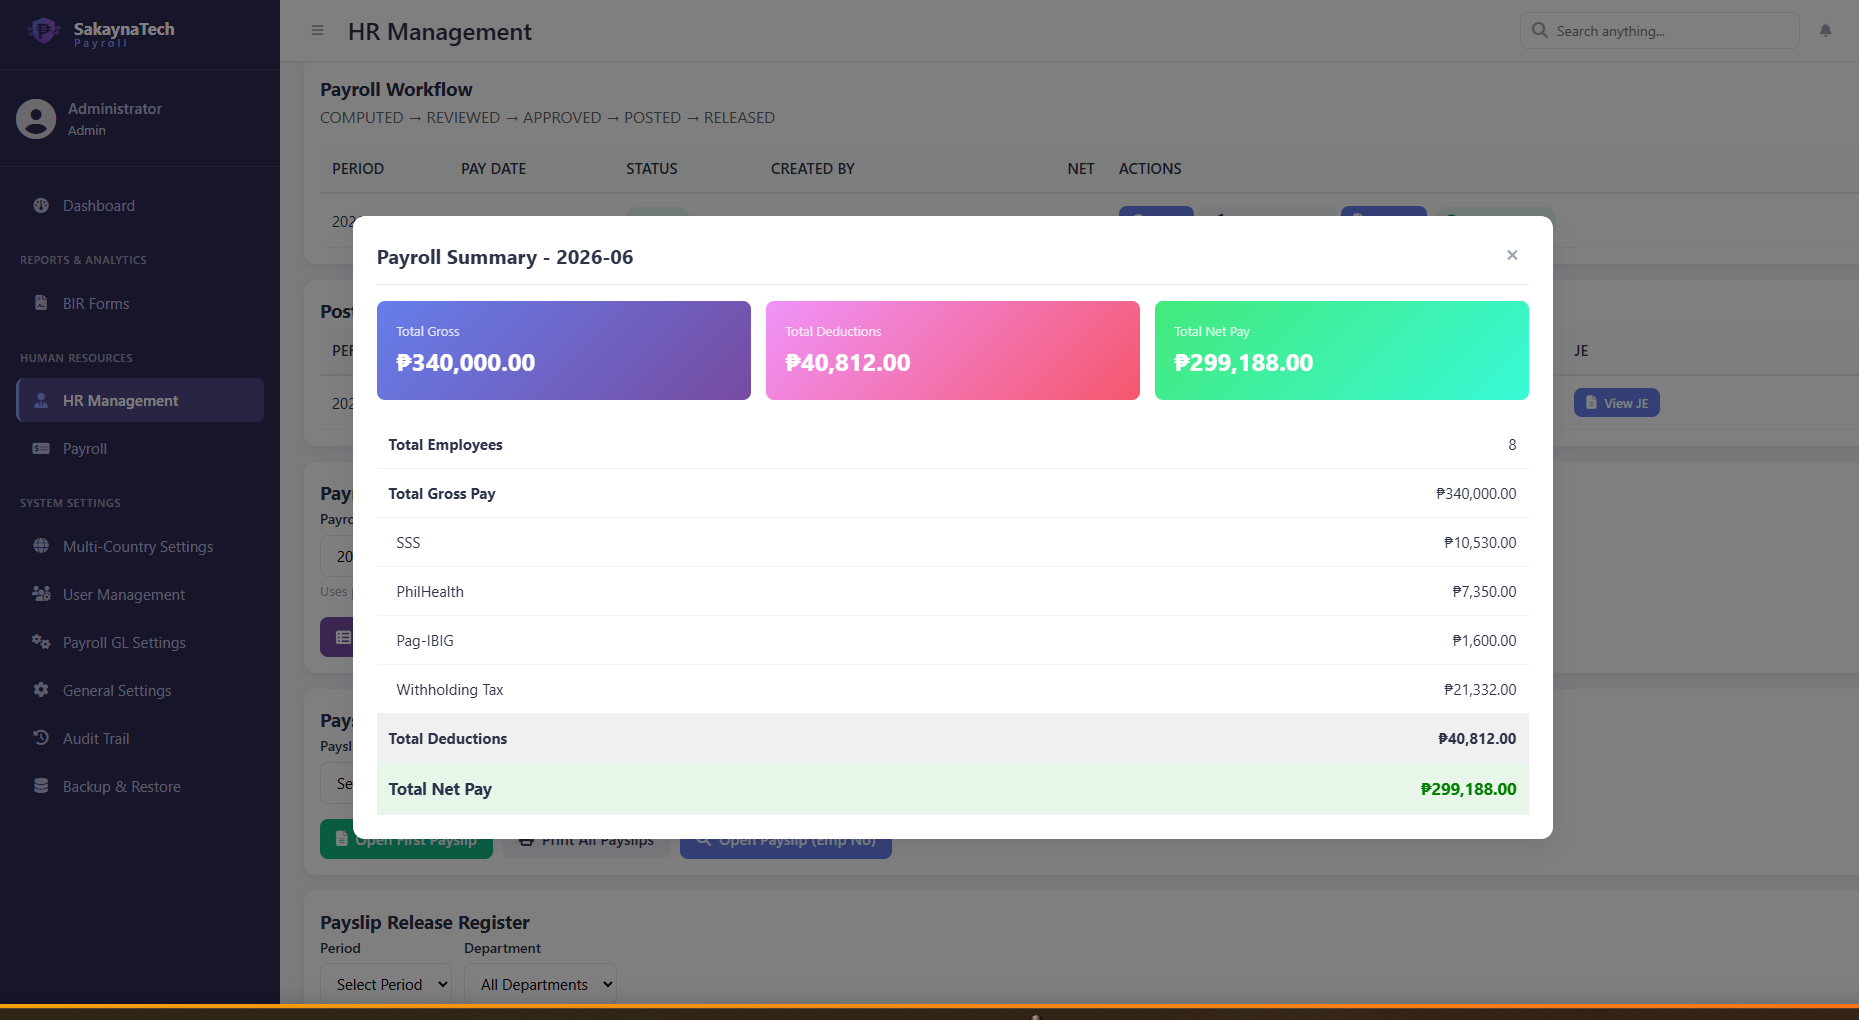This screenshot has width=1859, height=1020.
Task: Click the SakaynaTech logo icon
Action: point(43,31)
